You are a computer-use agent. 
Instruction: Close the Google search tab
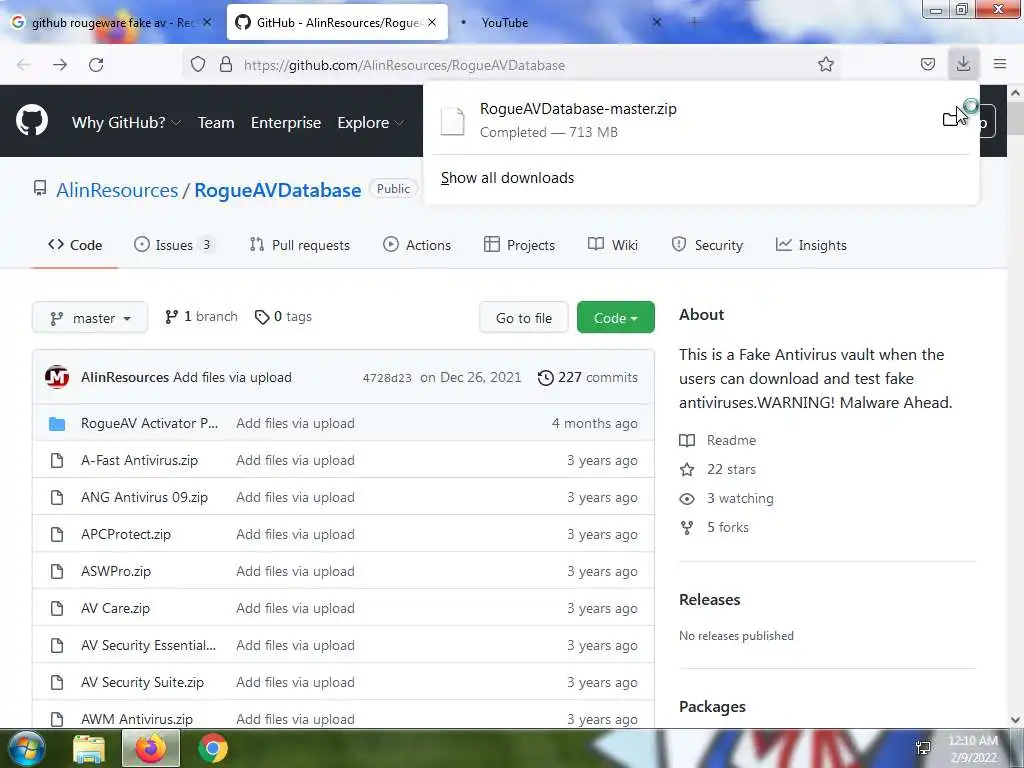[206, 22]
